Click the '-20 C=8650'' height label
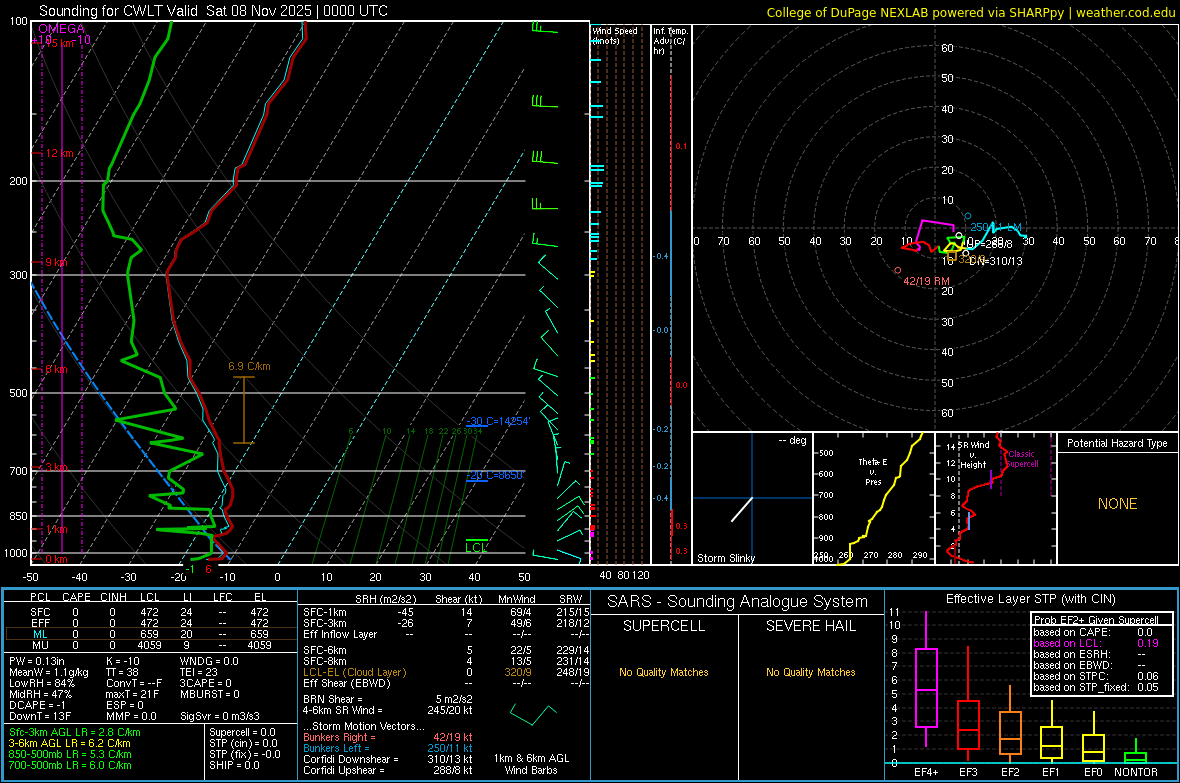This screenshot has width=1180, height=783. (x=494, y=475)
